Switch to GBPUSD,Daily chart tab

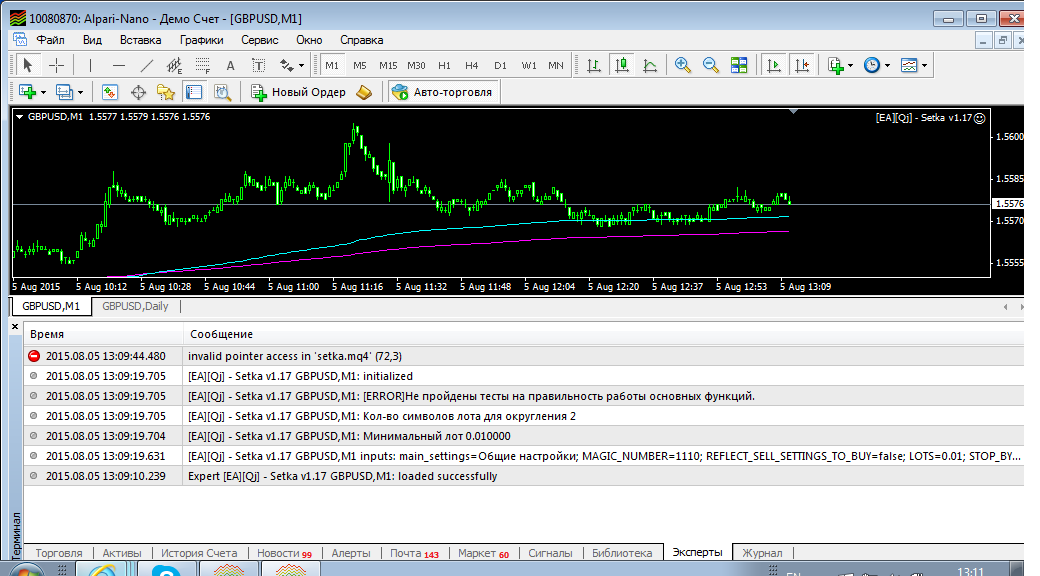[135, 306]
